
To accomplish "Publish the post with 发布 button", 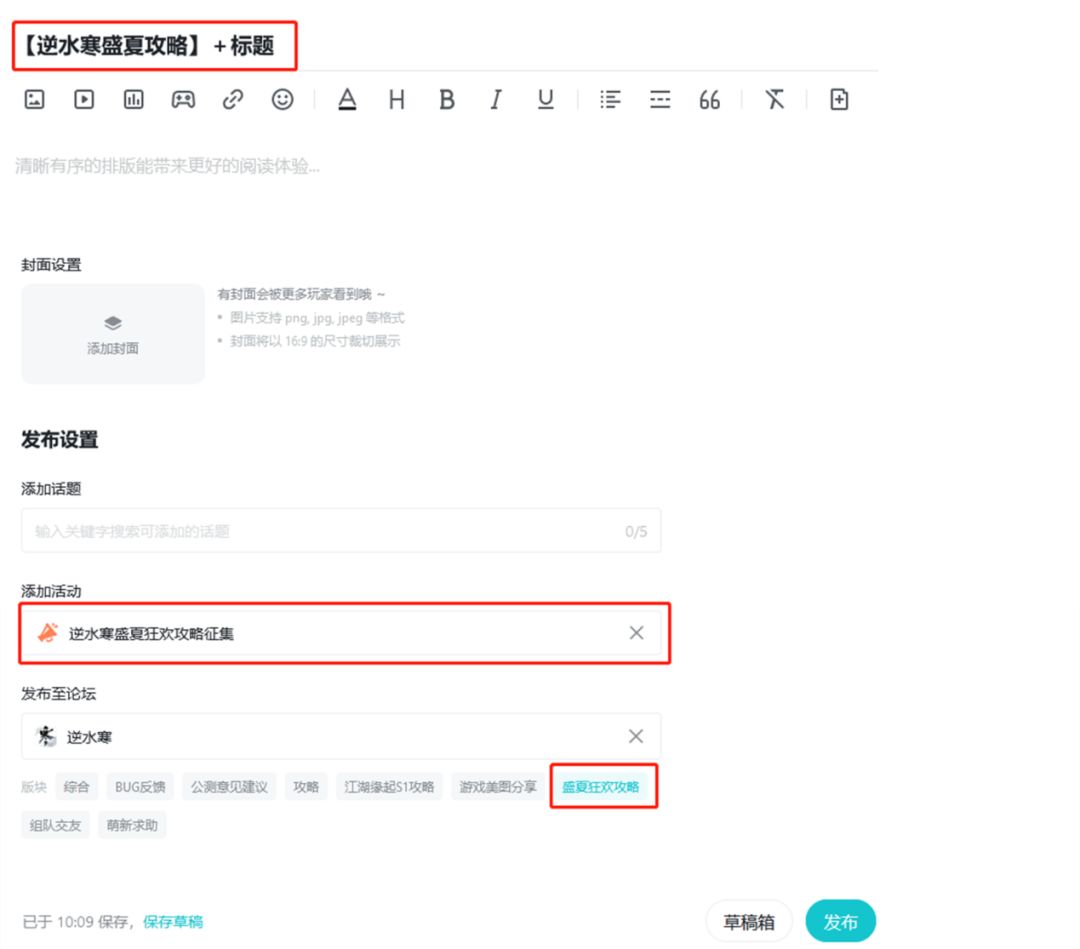I will (840, 921).
